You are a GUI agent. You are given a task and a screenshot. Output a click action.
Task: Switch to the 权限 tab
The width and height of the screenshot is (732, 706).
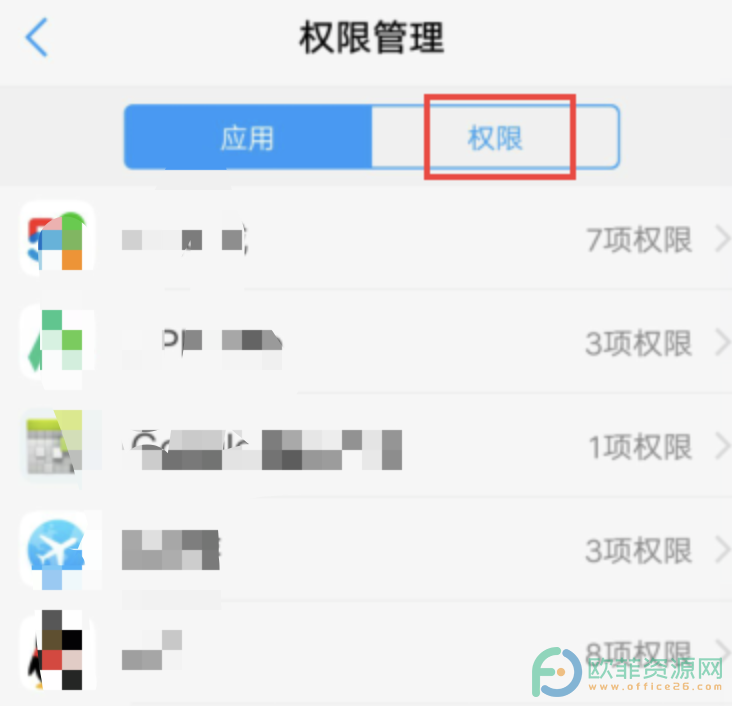point(495,137)
